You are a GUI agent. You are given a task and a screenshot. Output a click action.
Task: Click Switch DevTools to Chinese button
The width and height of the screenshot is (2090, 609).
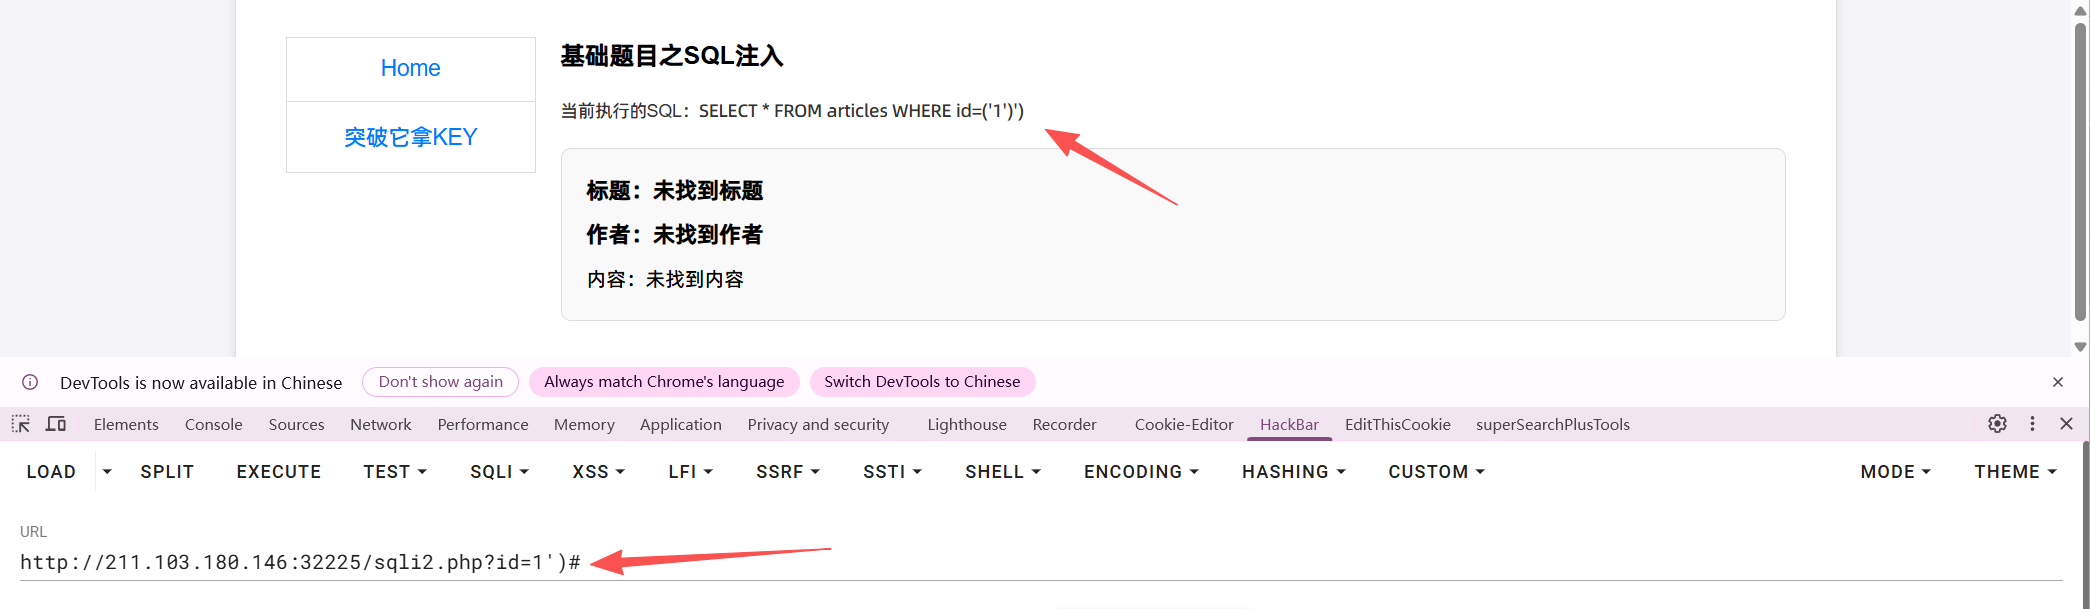tap(922, 382)
